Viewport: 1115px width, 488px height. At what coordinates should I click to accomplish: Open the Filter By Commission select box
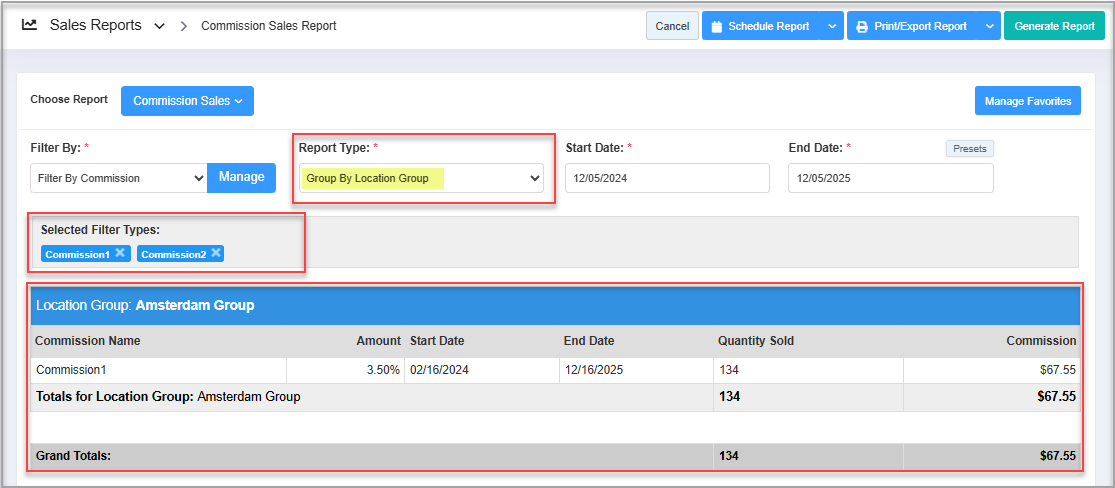(118, 178)
